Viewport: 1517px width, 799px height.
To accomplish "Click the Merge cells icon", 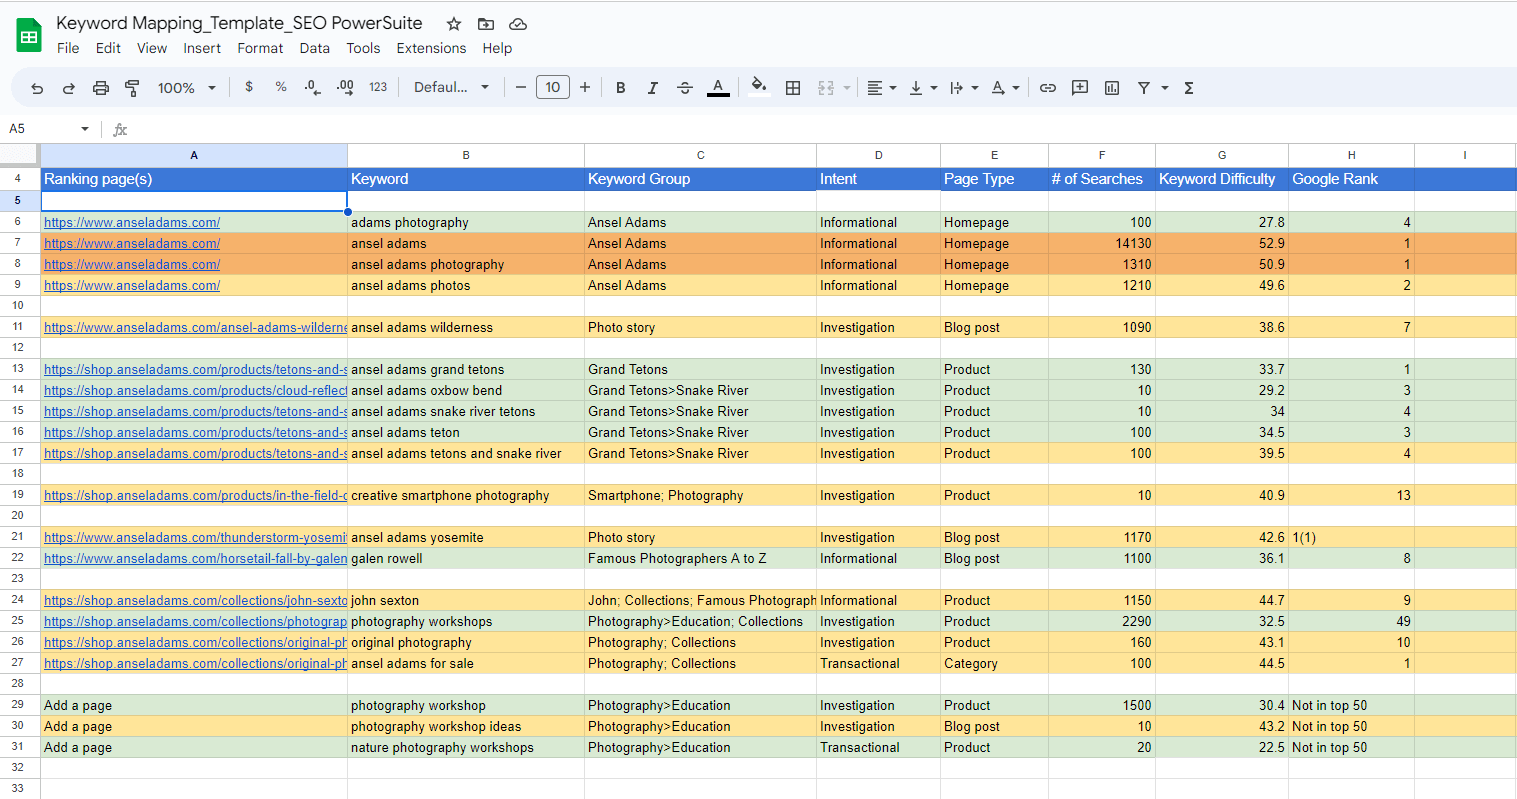I will pyautogui.click(x=826, y=88).
